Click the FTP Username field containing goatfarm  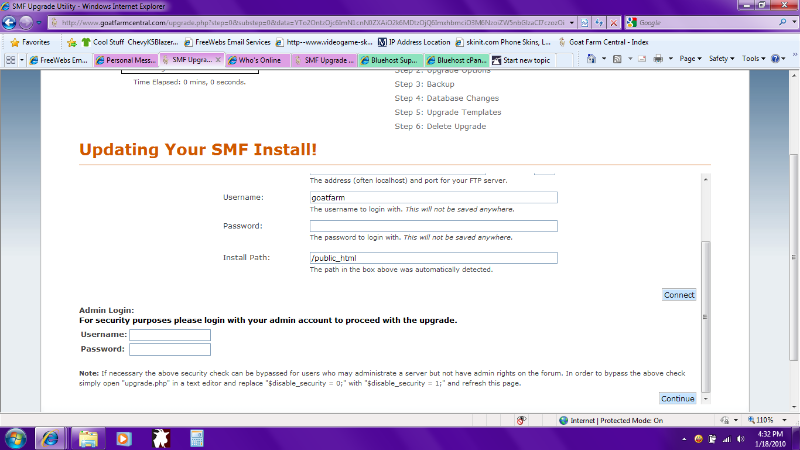pyautogui.click(x=434, y=197)
